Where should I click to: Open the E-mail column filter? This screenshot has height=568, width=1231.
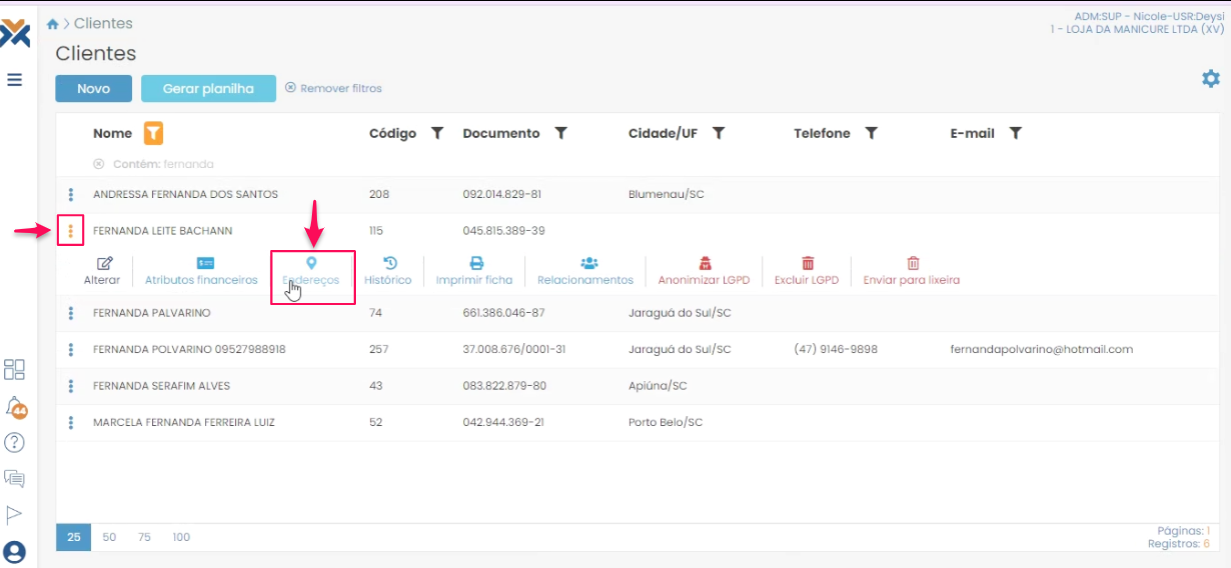1016,133
